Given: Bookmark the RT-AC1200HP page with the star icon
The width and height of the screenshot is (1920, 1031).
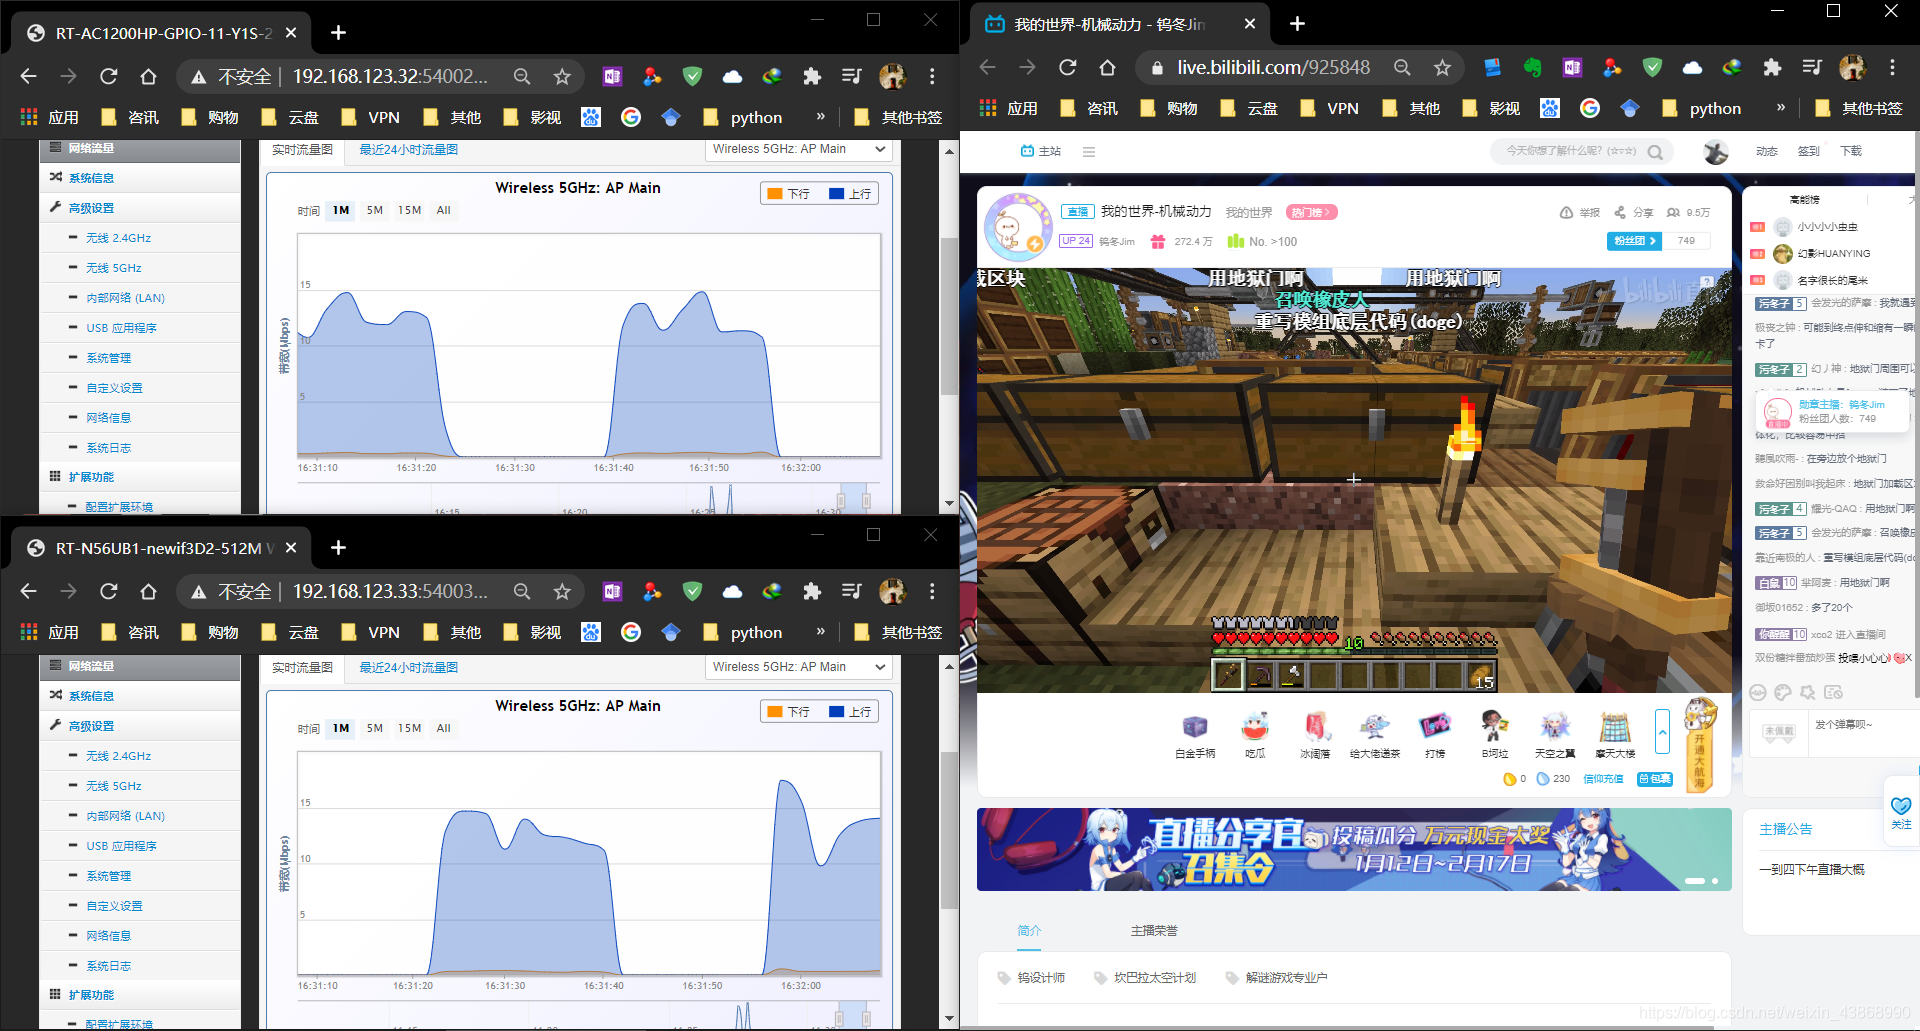Looking at the screenshot, I should click(x=562, y=76).
